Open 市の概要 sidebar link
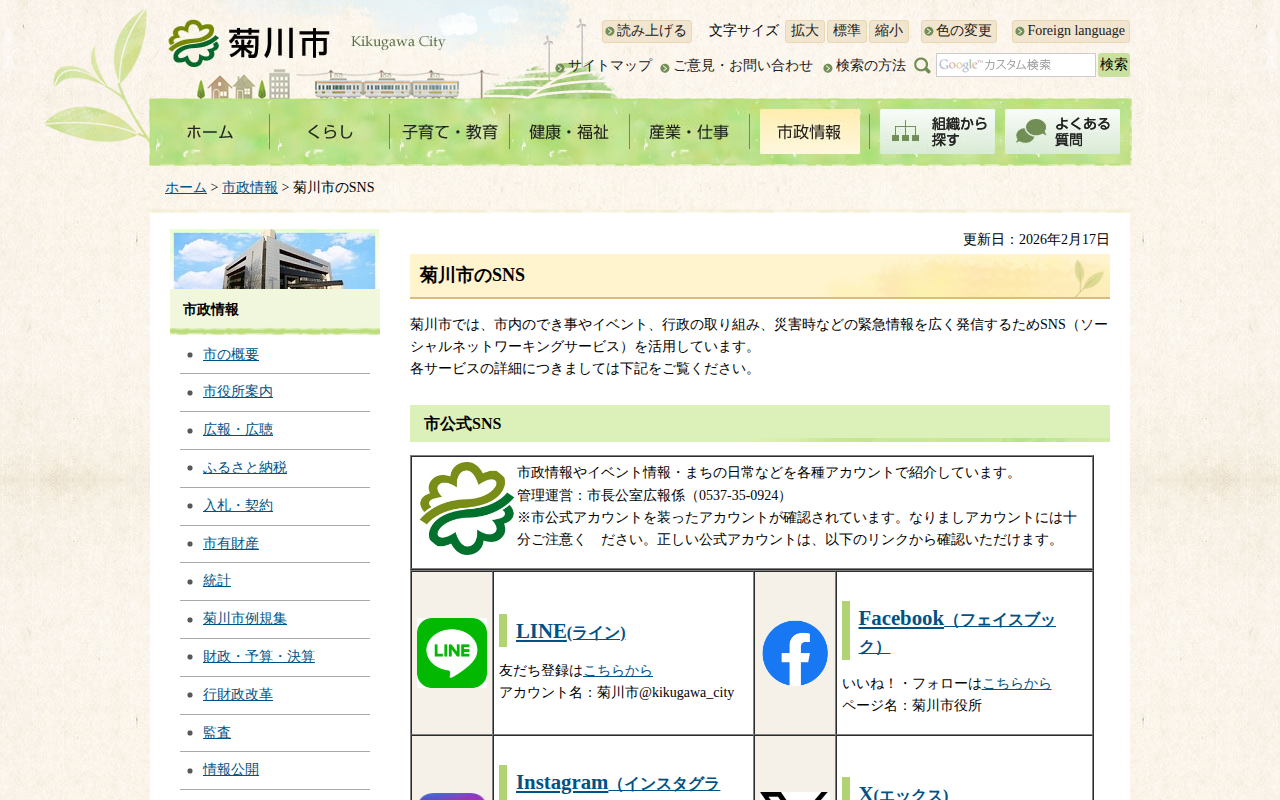 coord(231,355)
